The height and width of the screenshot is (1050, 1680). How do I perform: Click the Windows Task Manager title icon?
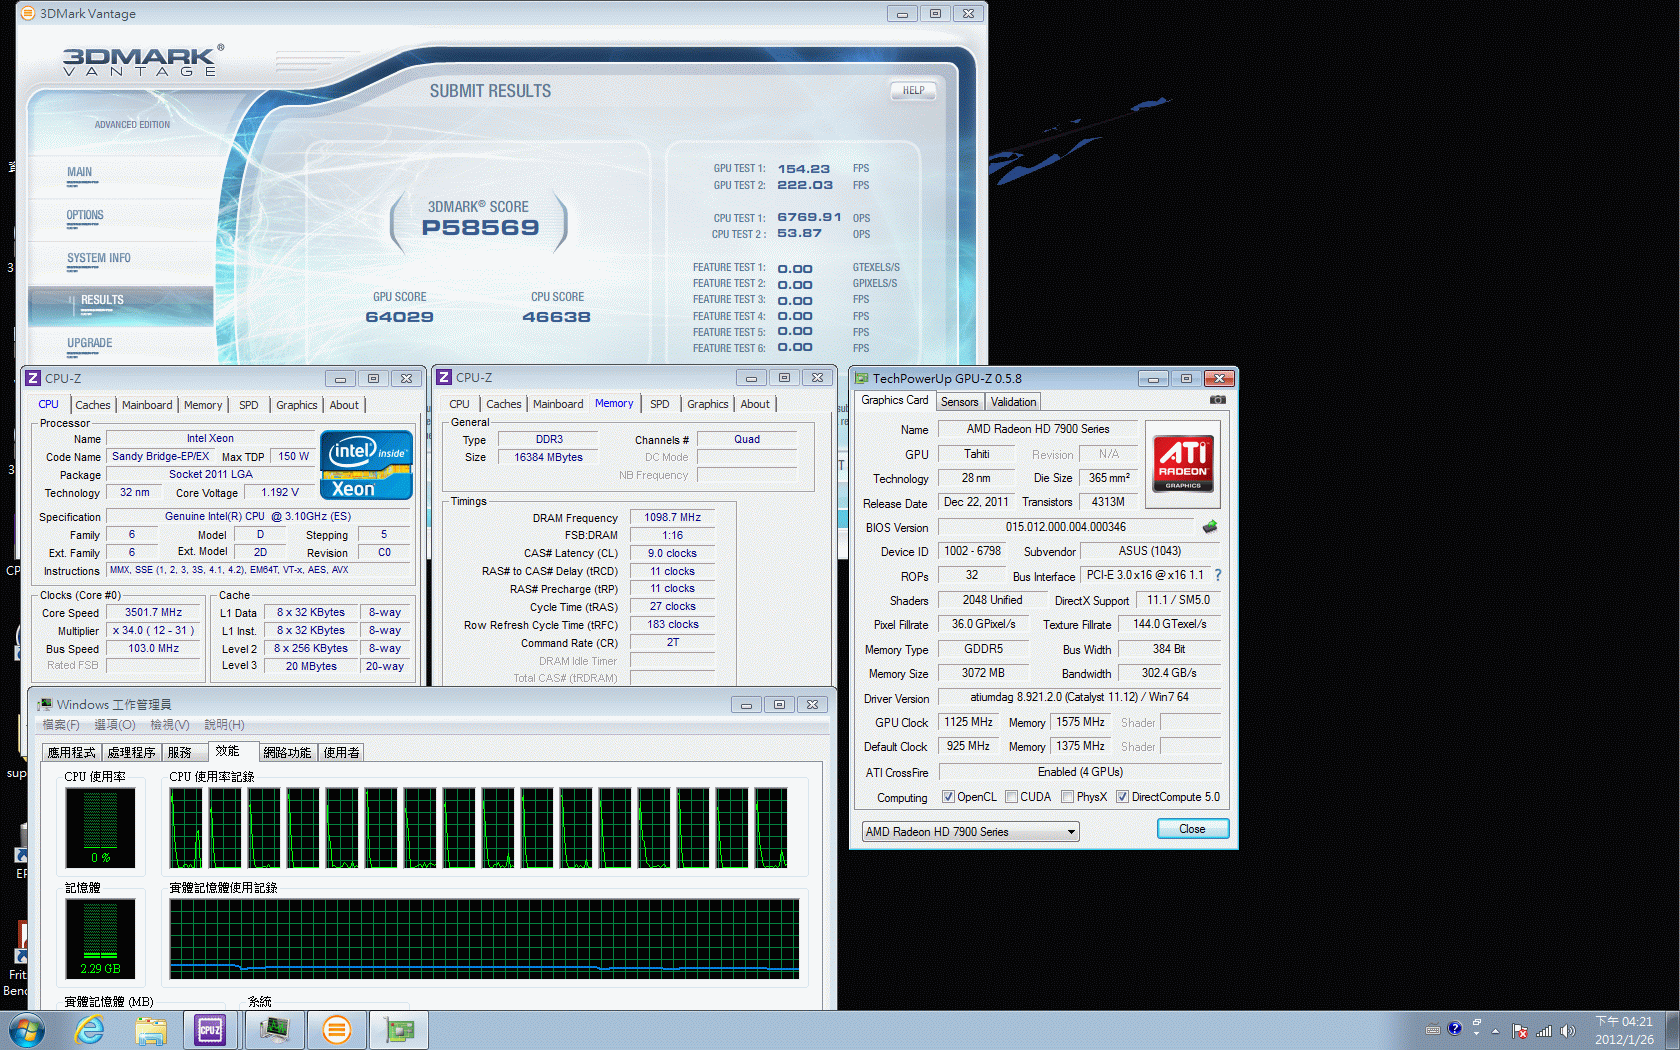tap(44, 704)
